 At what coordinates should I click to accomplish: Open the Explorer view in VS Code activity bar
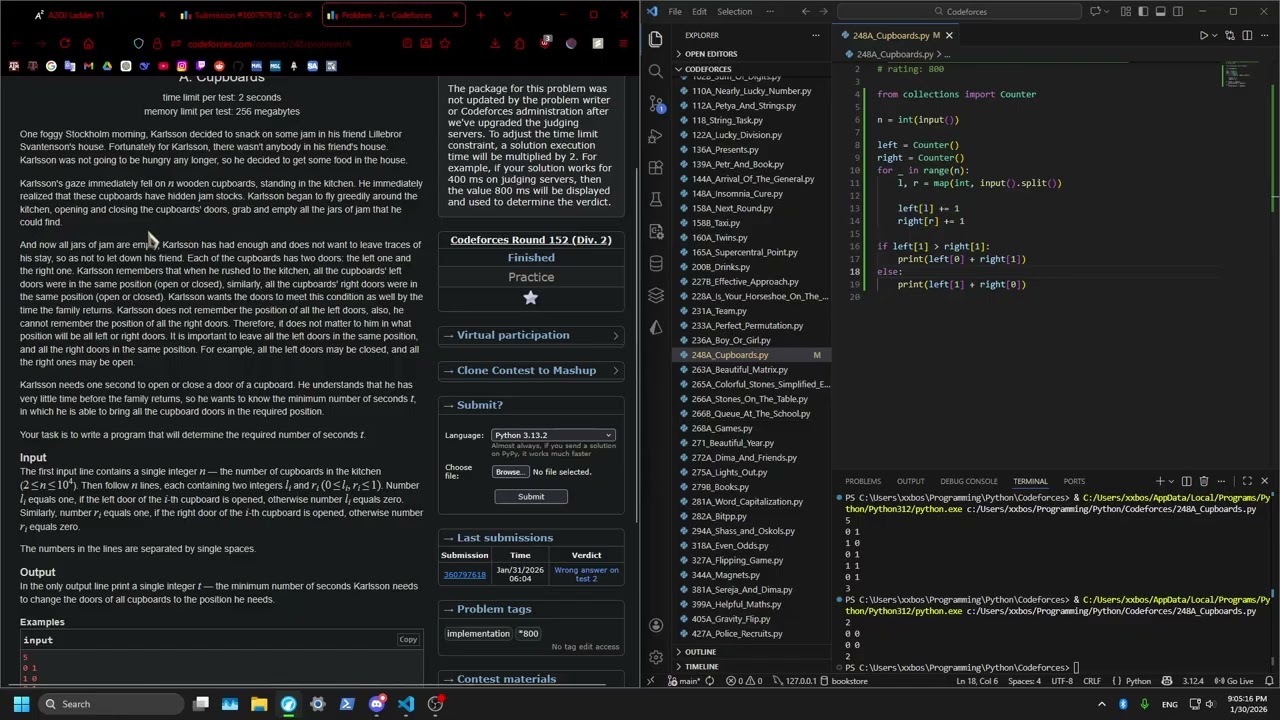[656, 39]
